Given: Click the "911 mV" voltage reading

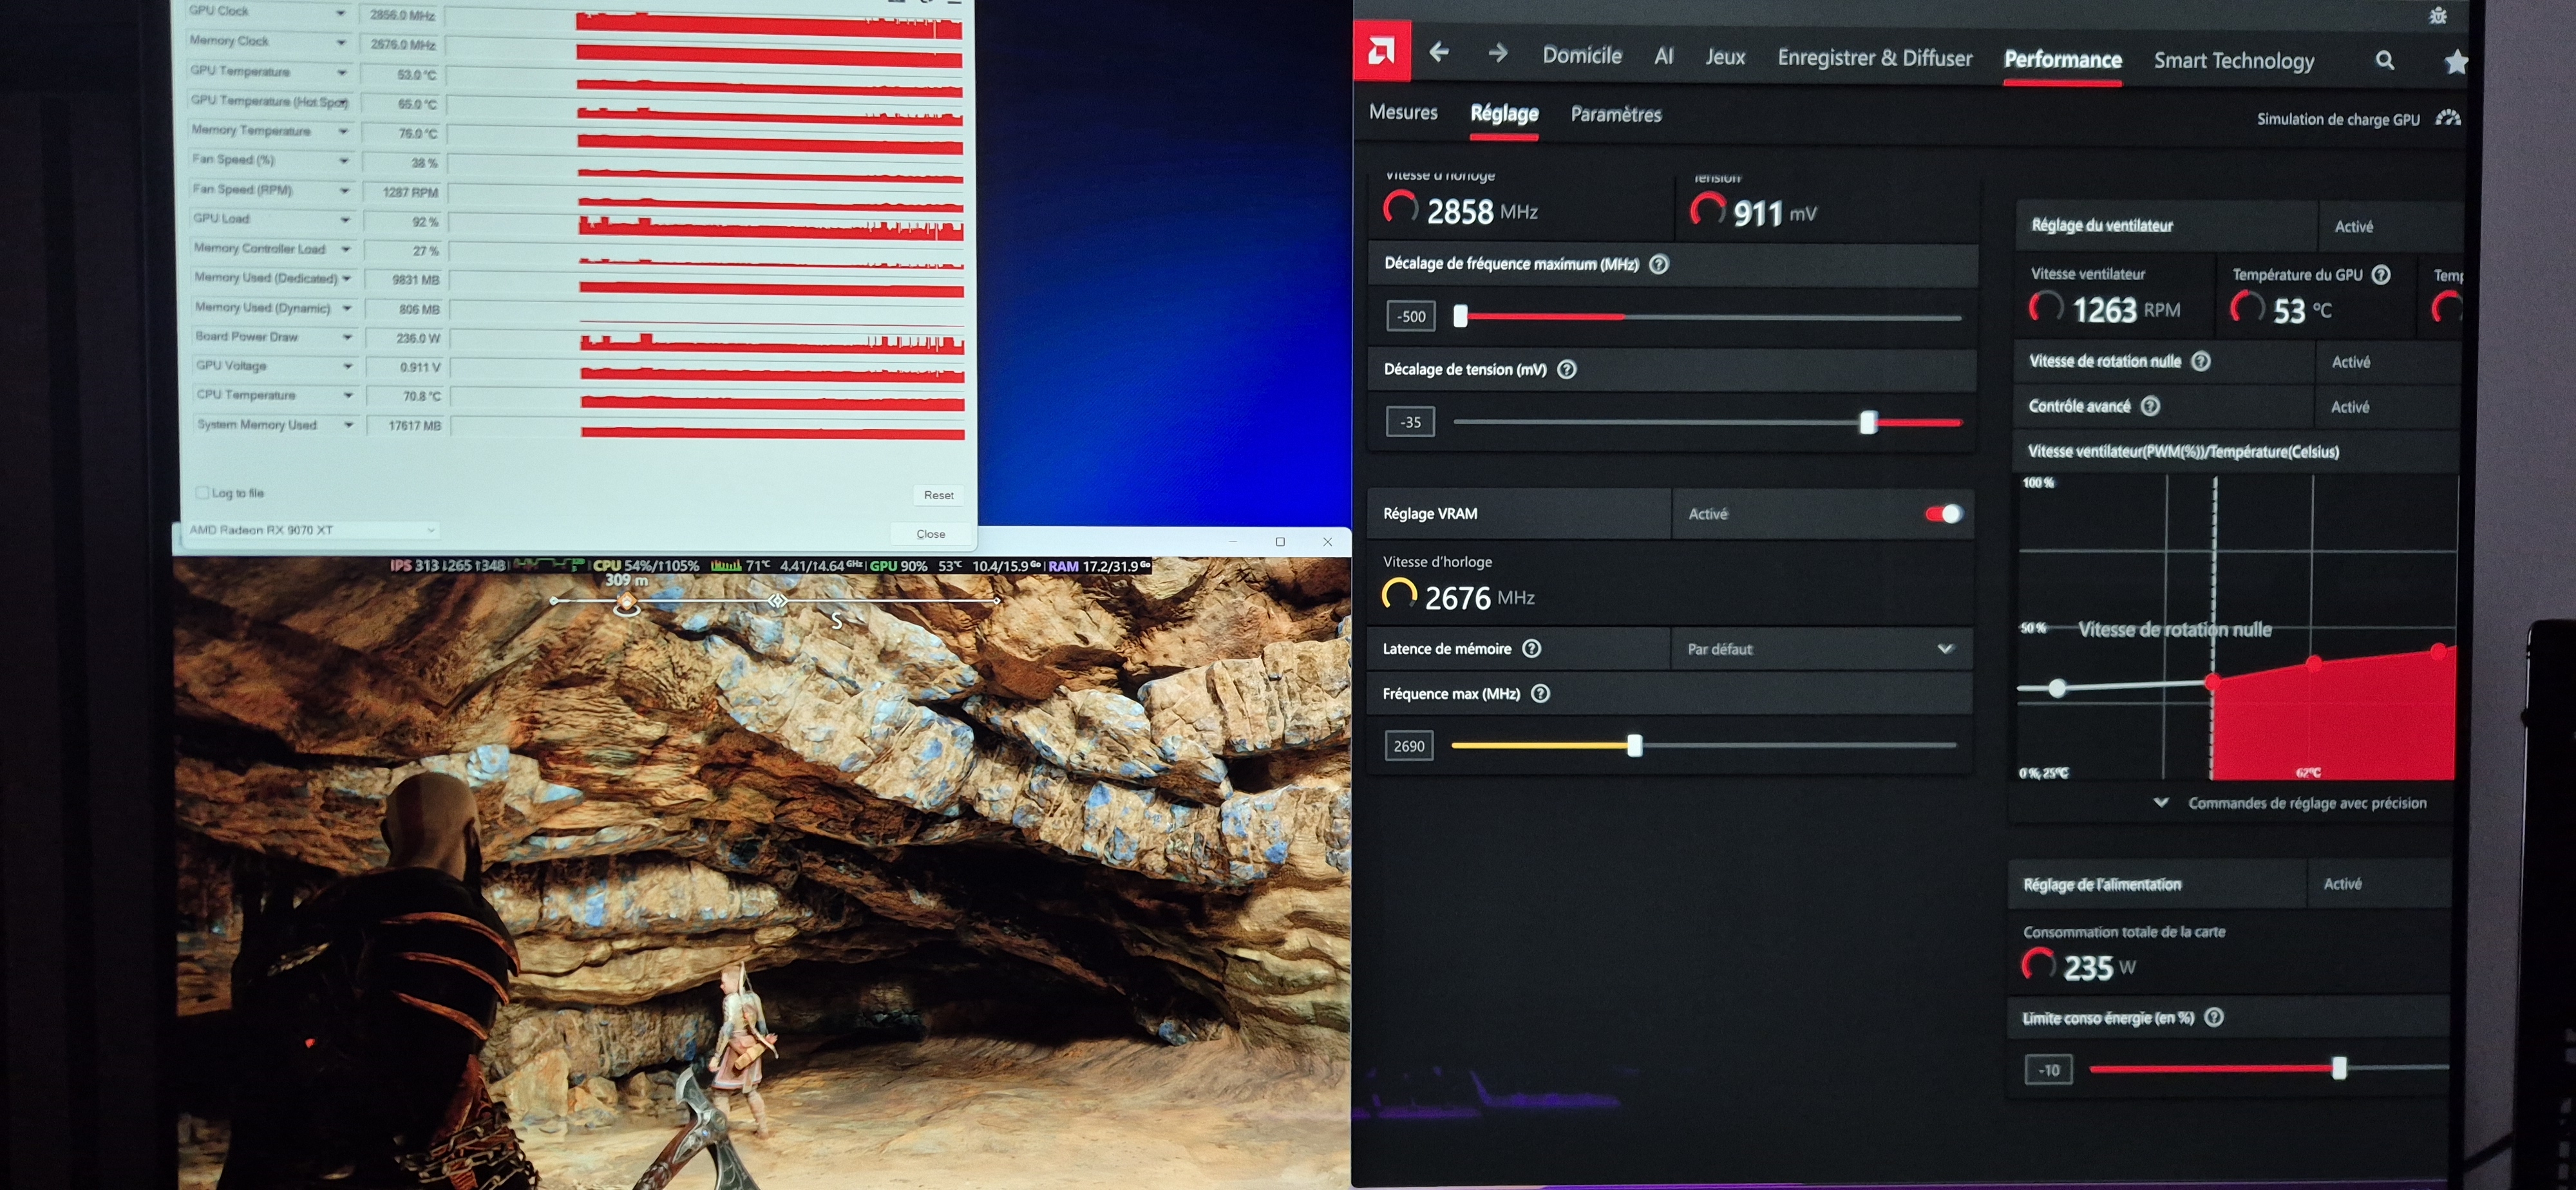Looking at the screenshot, I should click(1774, 213).
